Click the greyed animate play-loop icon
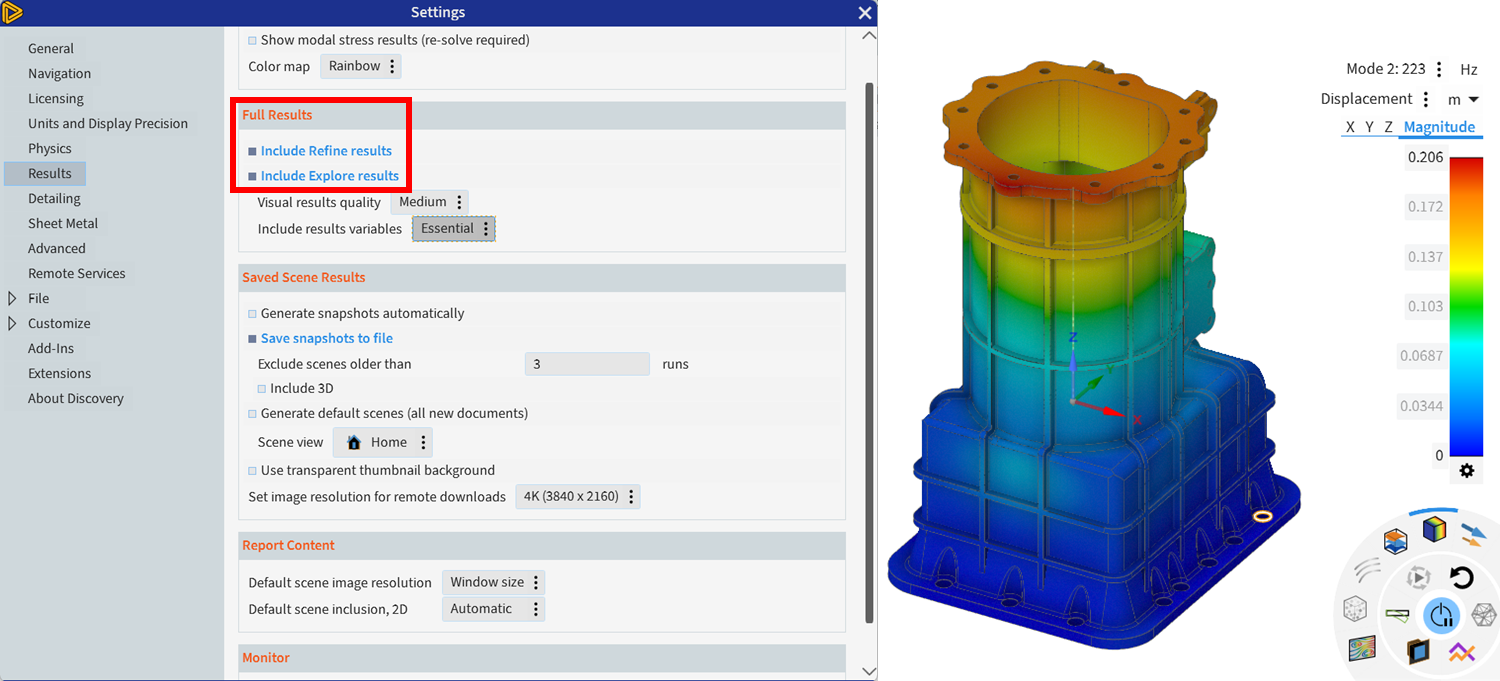This screenshot has height=681, width=1500. tap(1418, 577)
